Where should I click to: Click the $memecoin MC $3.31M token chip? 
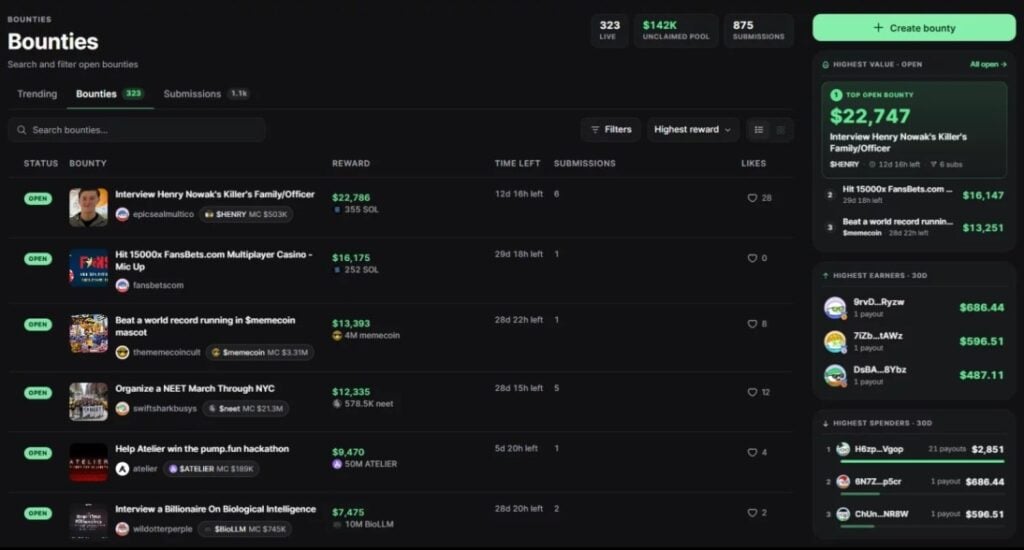[x=260, y=353]
